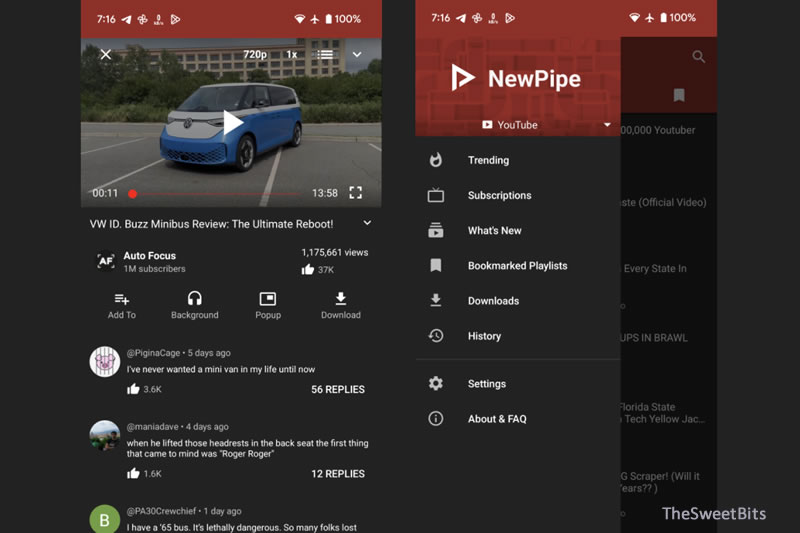The width and height of the screenshot is (800, 533).
Task: Open @PiginaCage profile picture
Action: (x=105, y=362)
